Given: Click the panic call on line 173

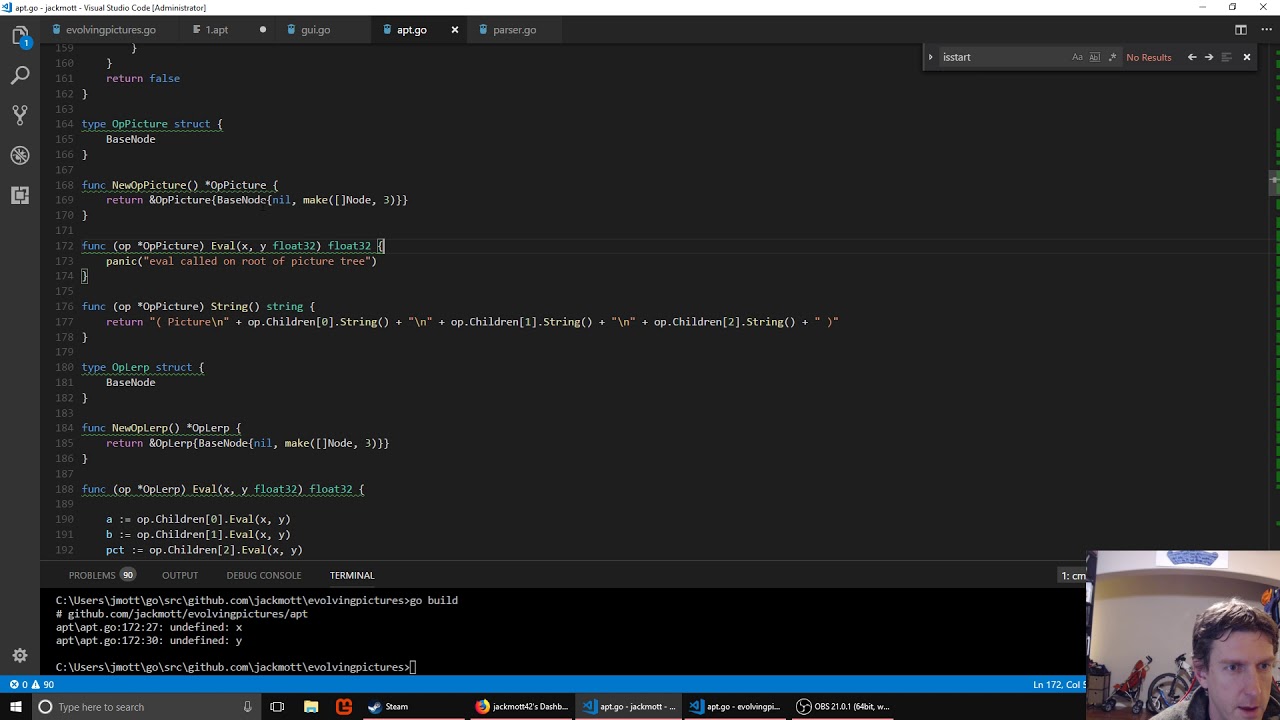Looking at the screenshot, I should (x=241, y=261).
